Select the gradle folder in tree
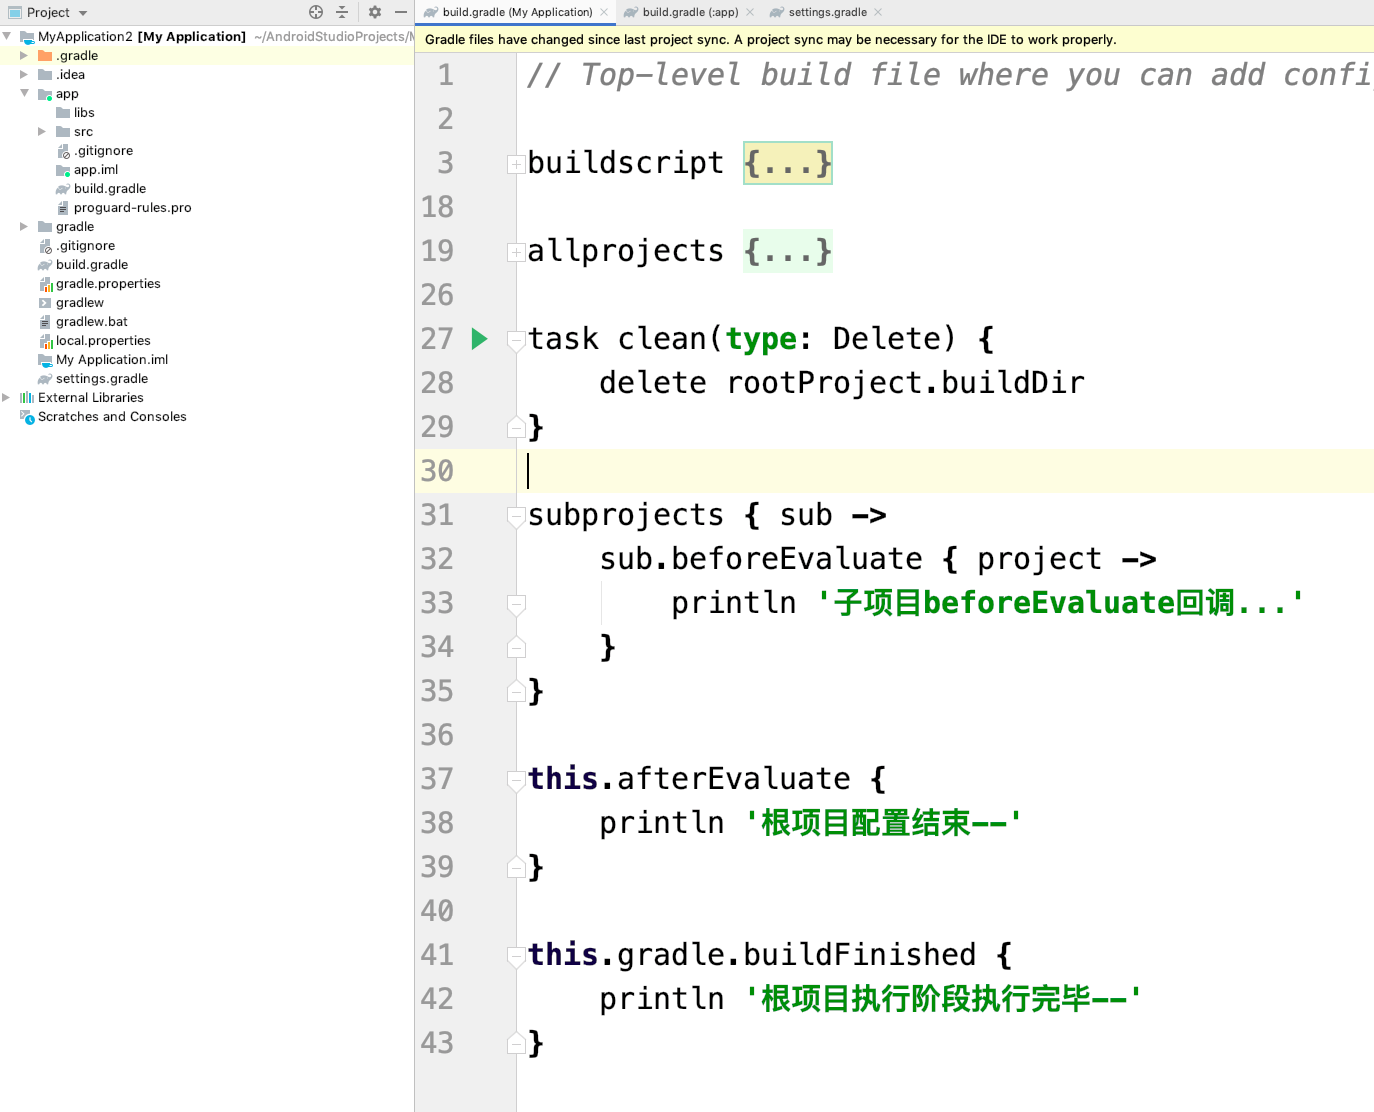Screen dimensions: 1374x1112 coord(75,227)
